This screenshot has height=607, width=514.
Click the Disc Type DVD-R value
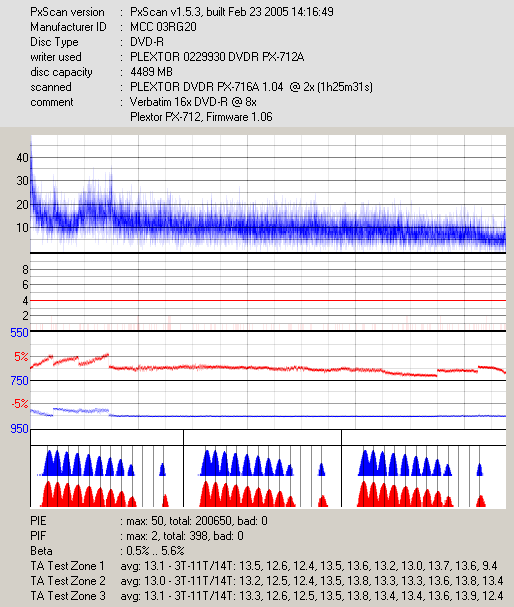[147, 42]
